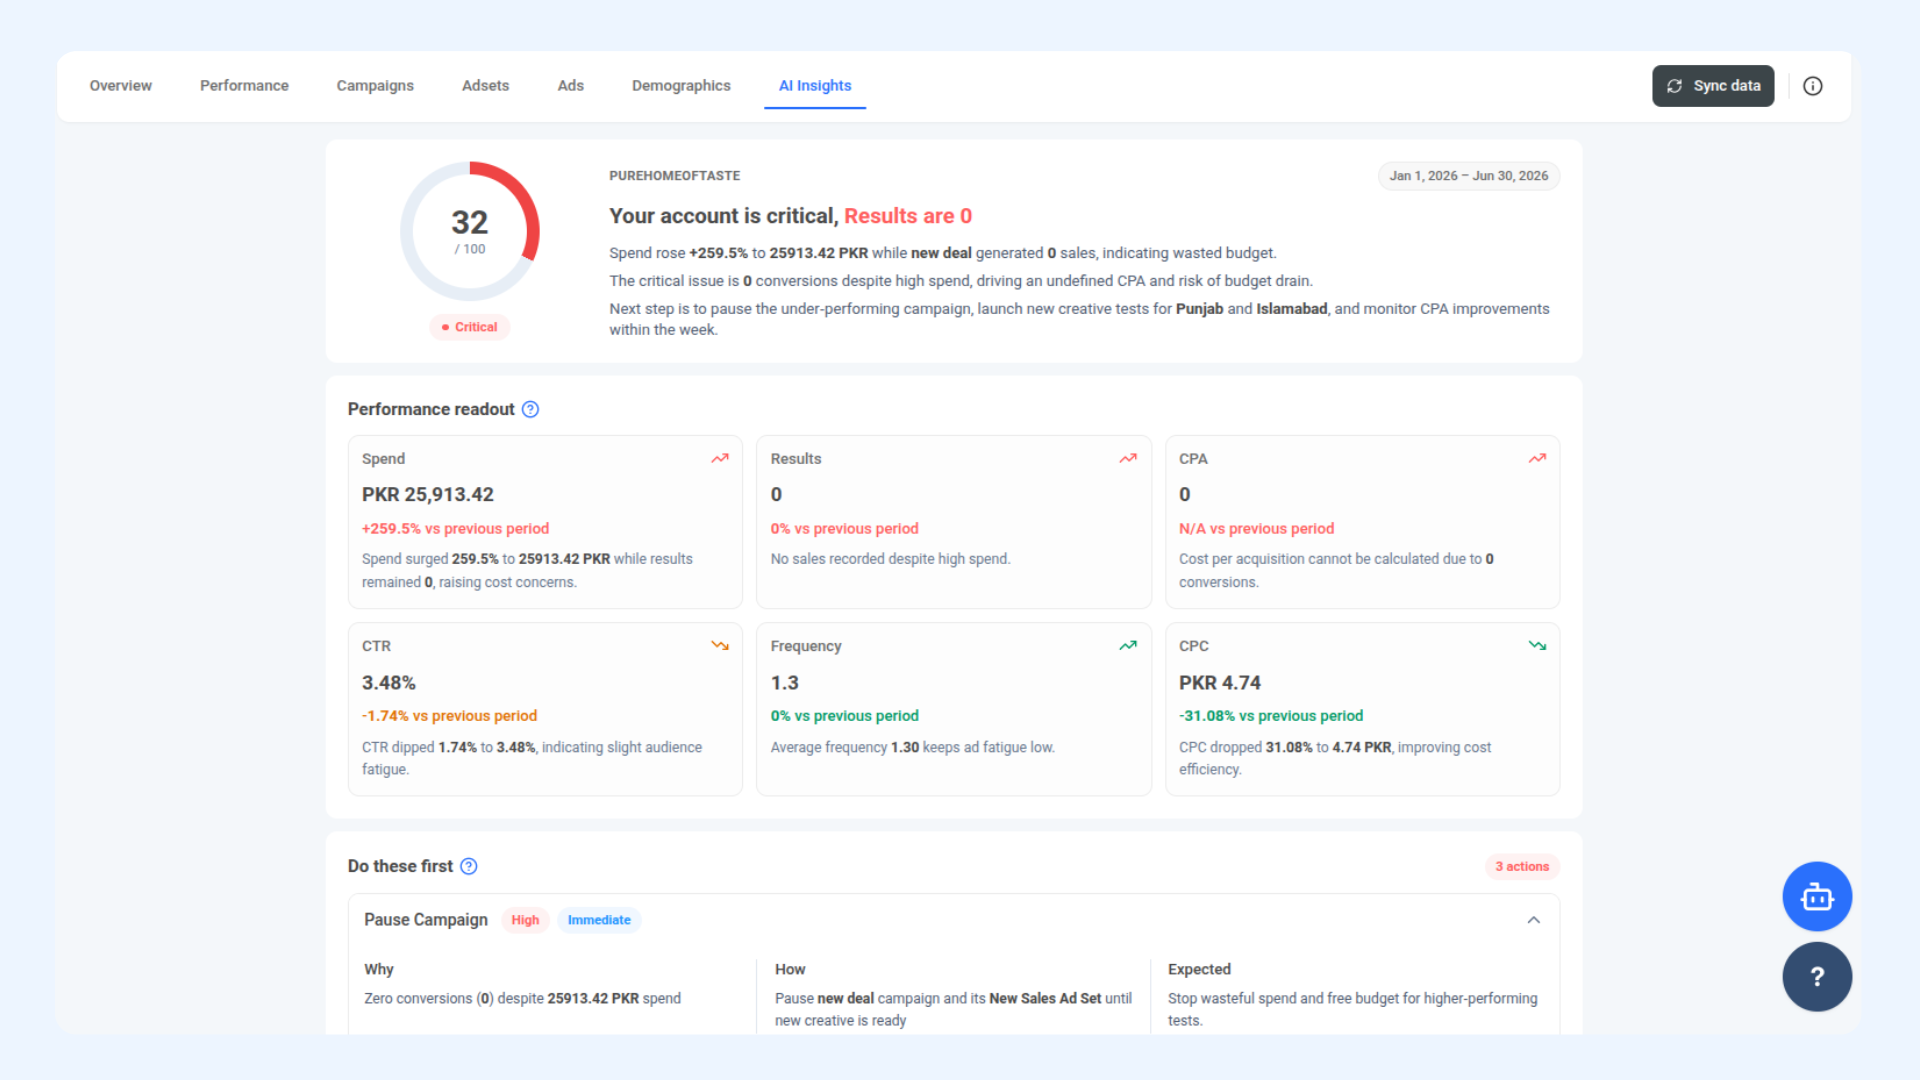1920x1080 pixels.
Task: Click the Spend card trend-up icon
Action: click(x=720, y=458)
